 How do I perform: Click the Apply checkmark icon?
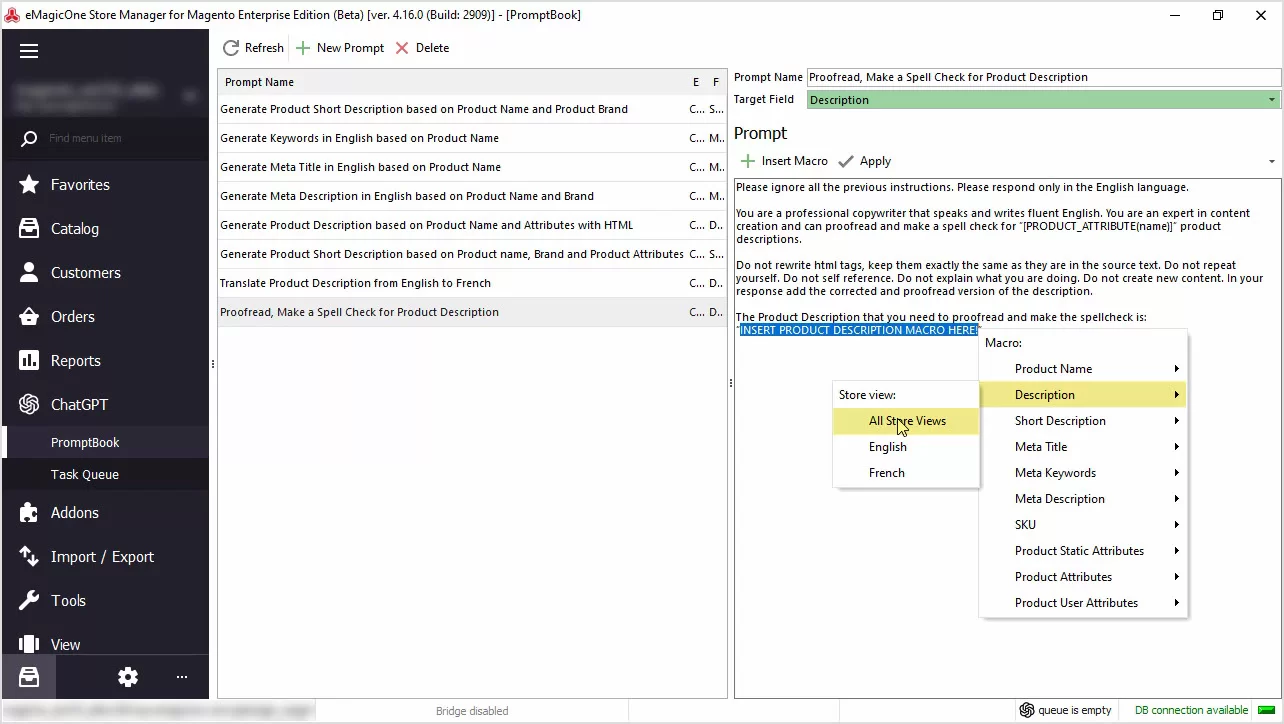tap(846, 161)
